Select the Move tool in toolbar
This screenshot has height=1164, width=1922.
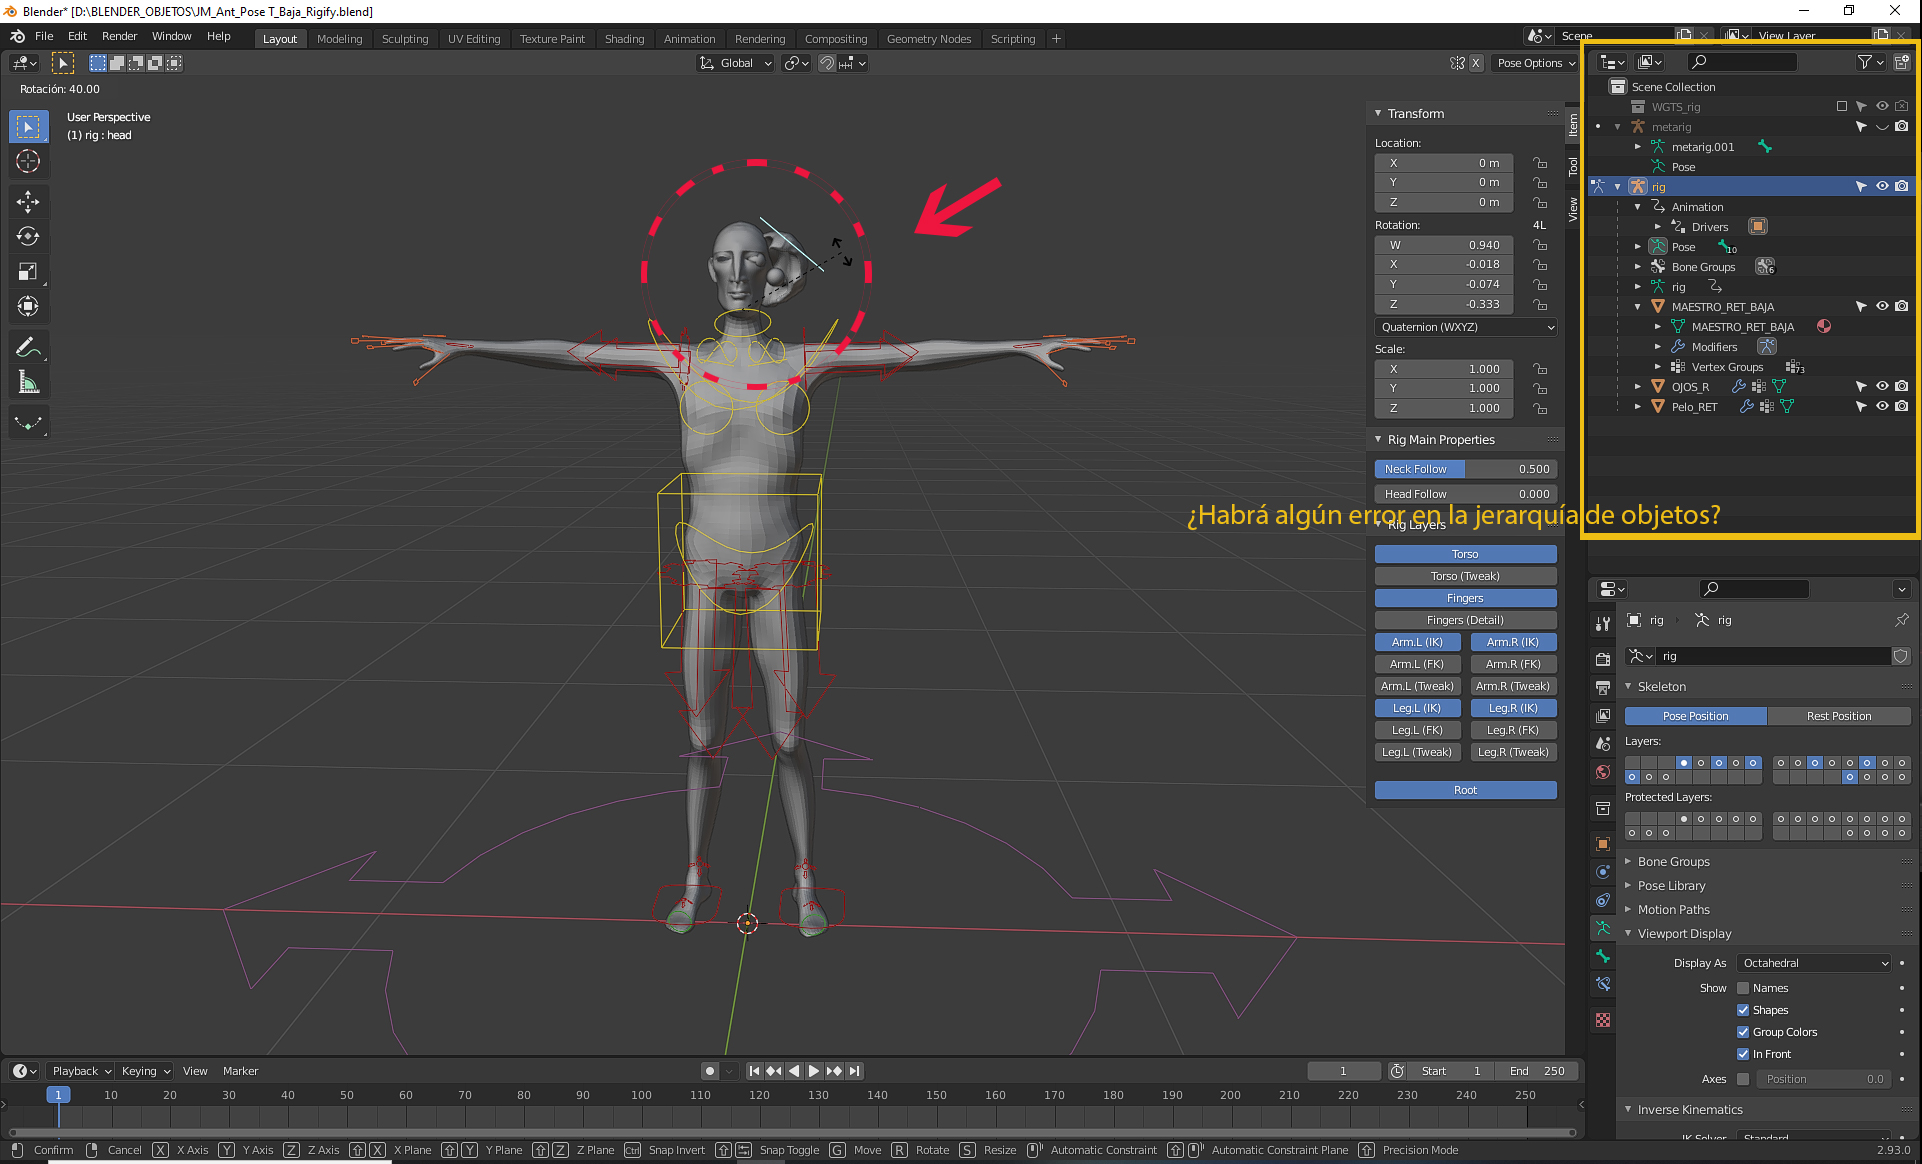pyautogui.click(x=28, y=202)
